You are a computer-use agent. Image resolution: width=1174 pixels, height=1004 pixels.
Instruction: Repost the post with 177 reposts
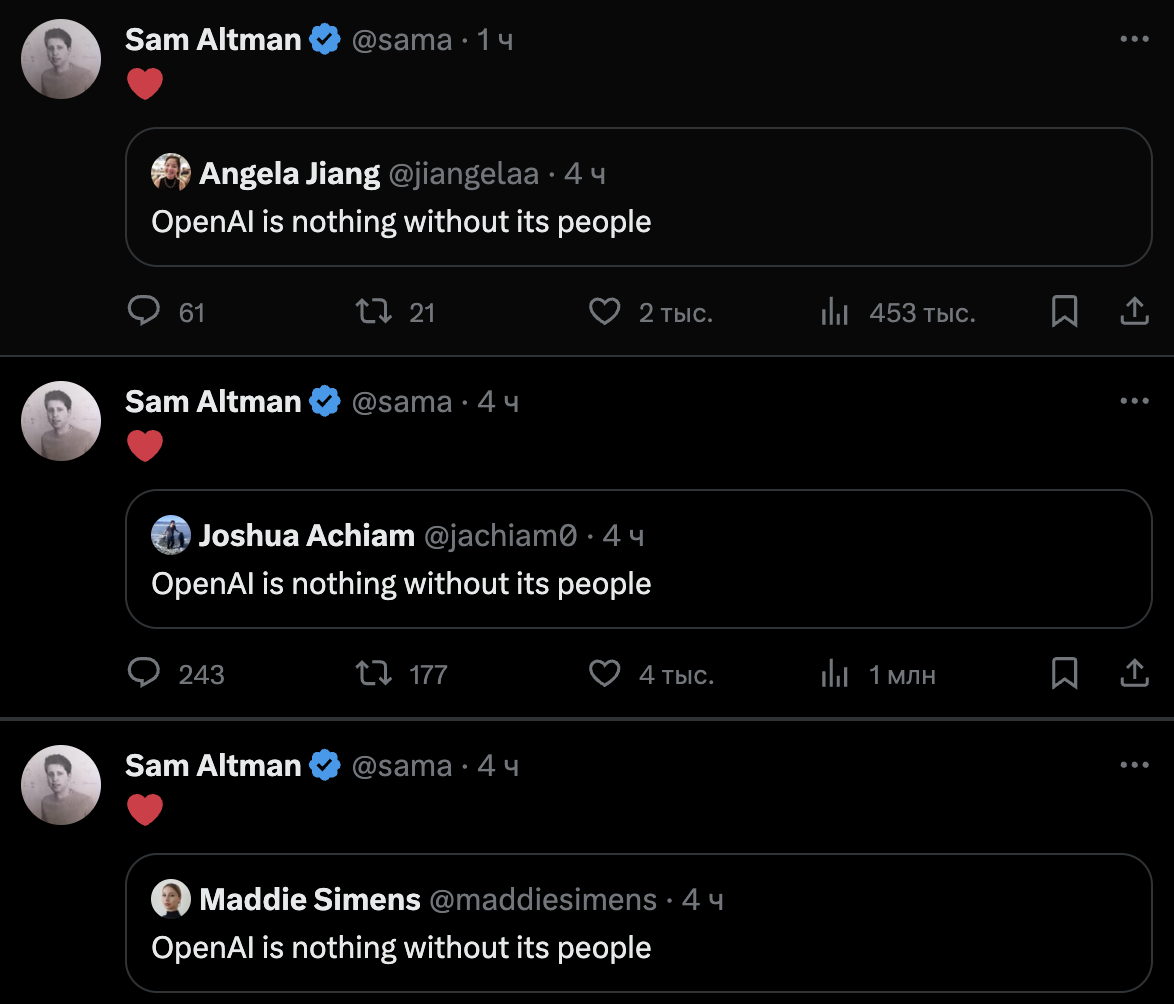click(374, 675)
